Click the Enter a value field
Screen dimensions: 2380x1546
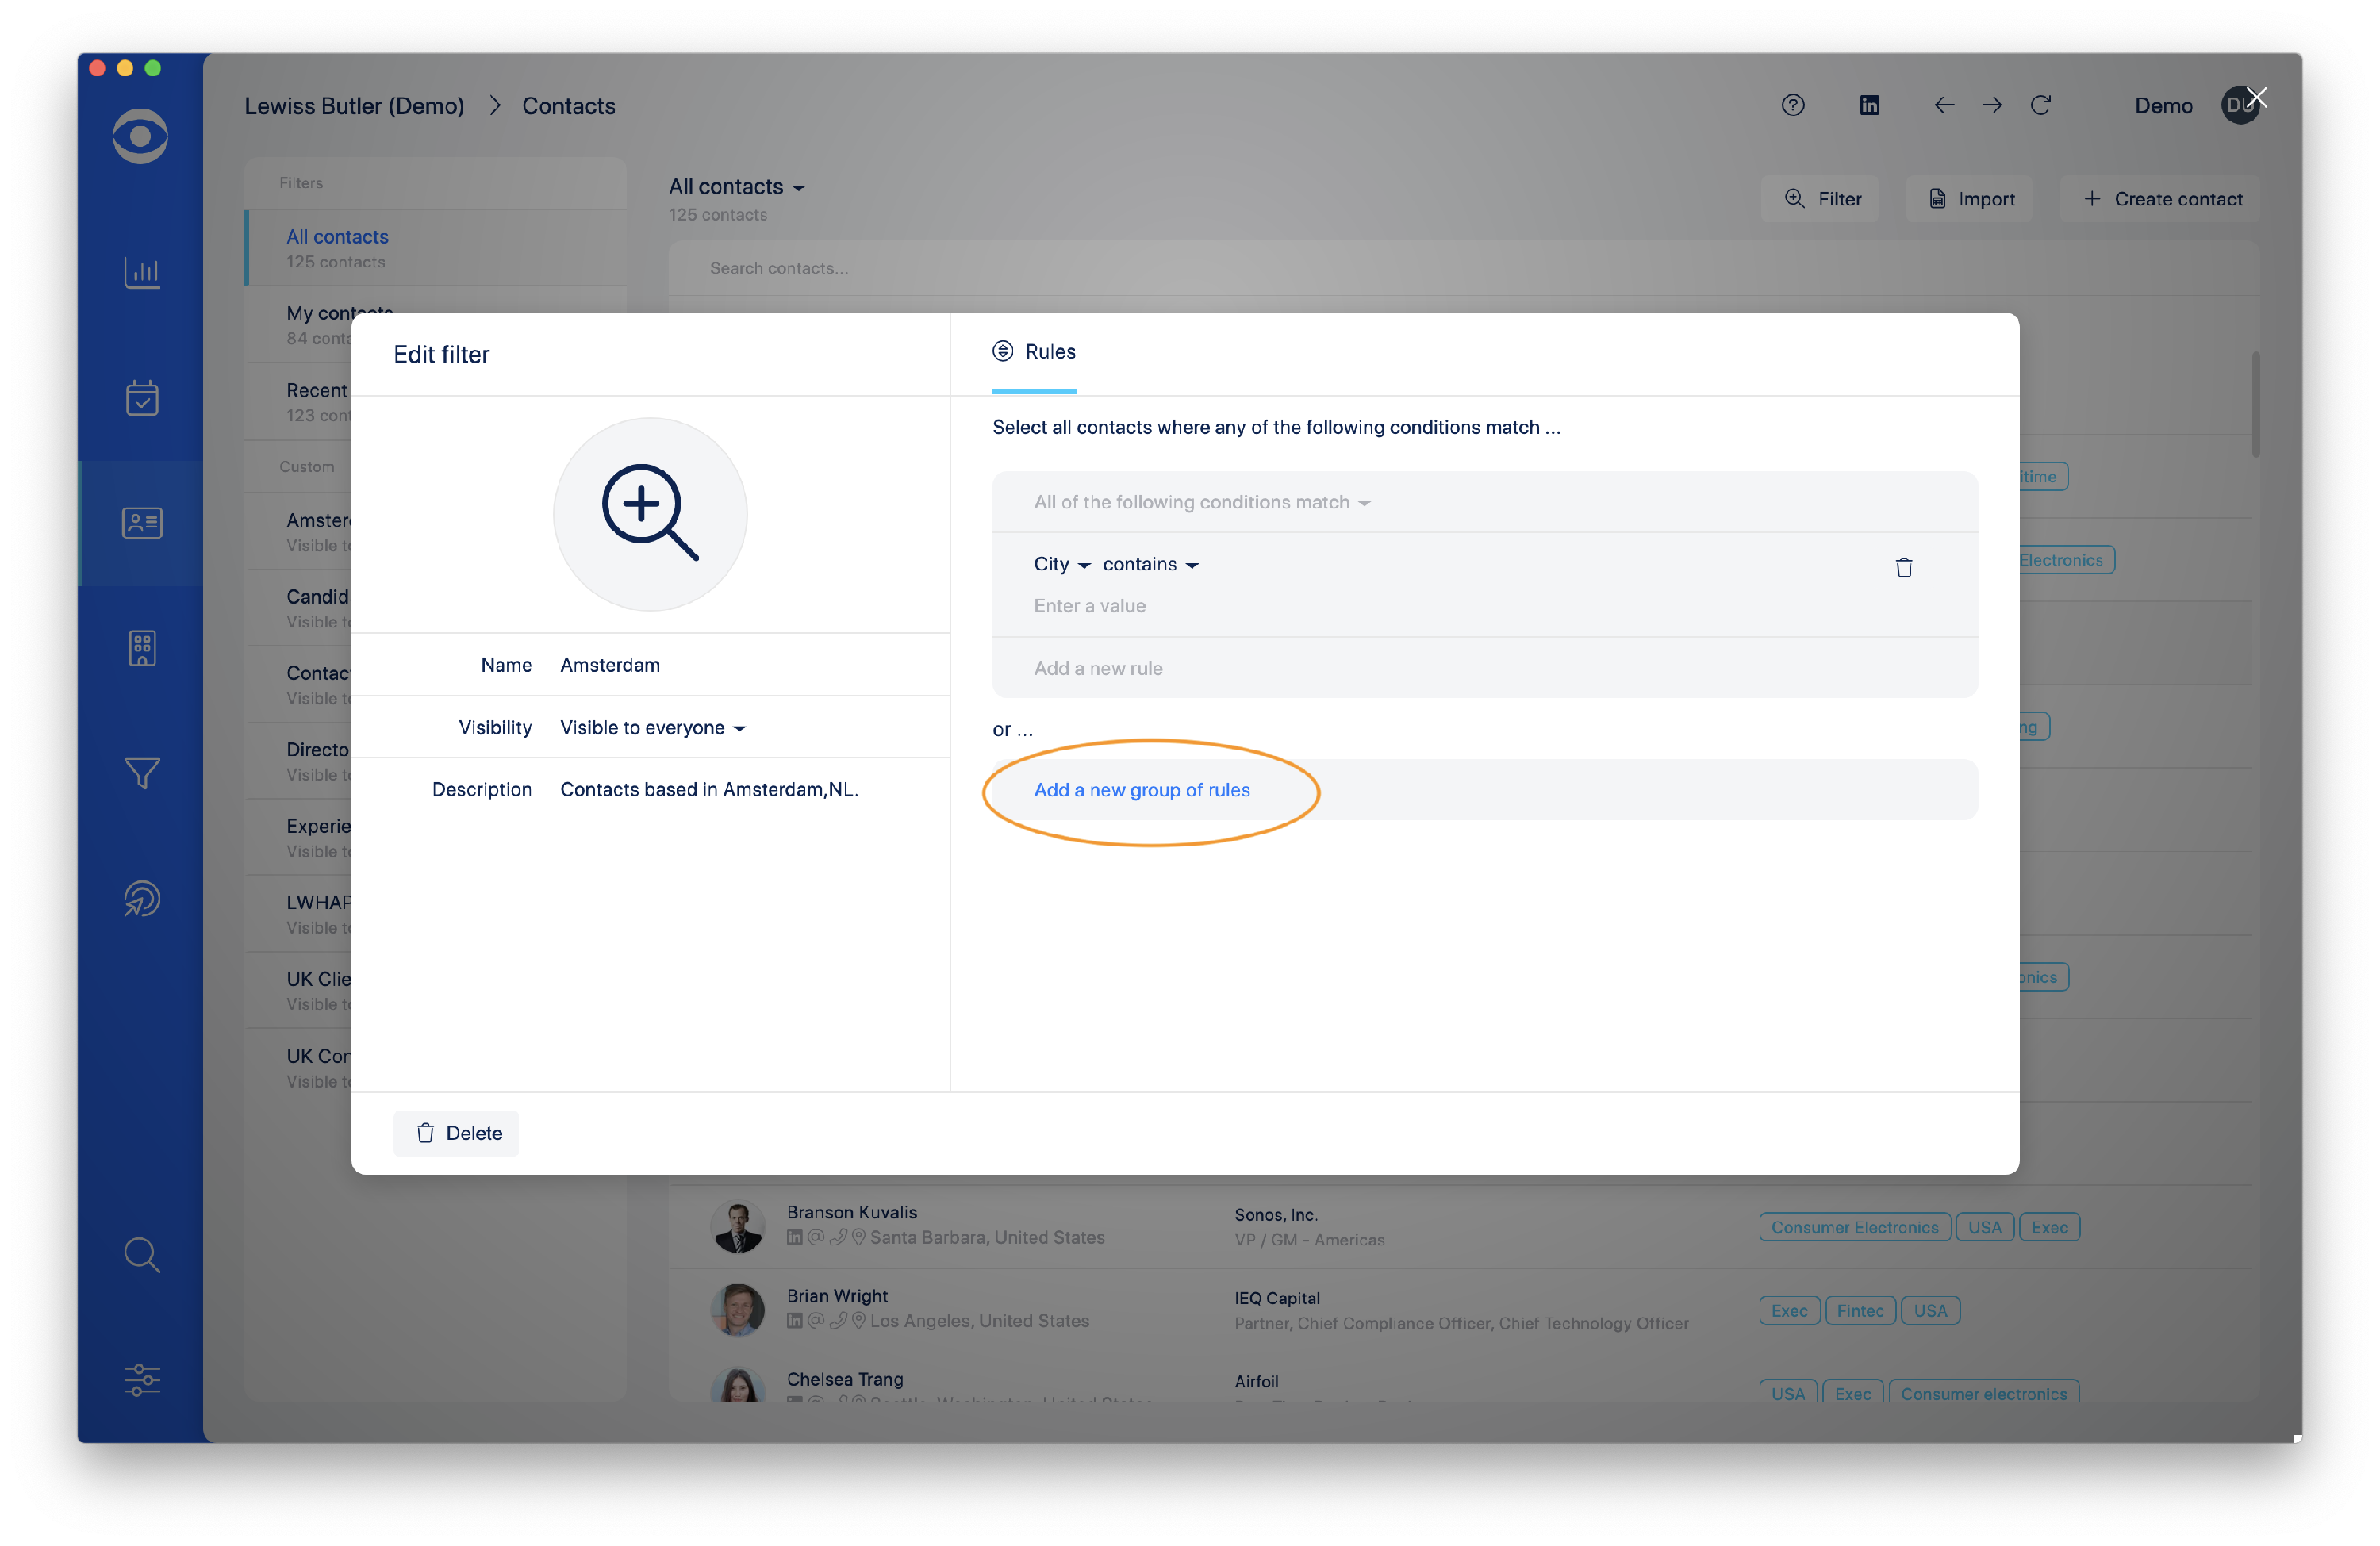tap(1090, 606)
